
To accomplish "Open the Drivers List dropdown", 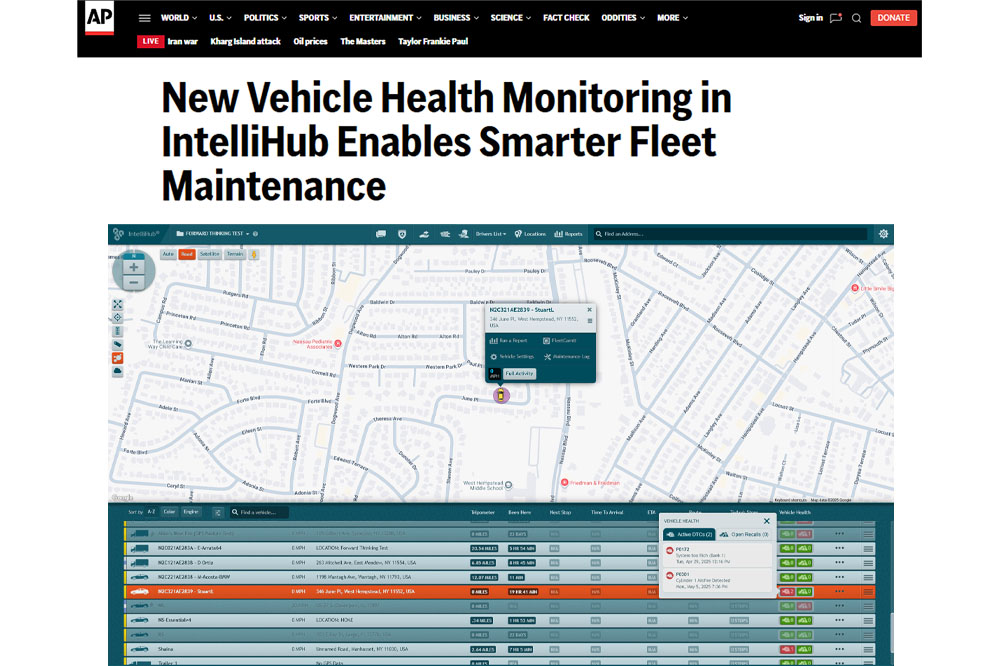I will (x=491, y=233).
